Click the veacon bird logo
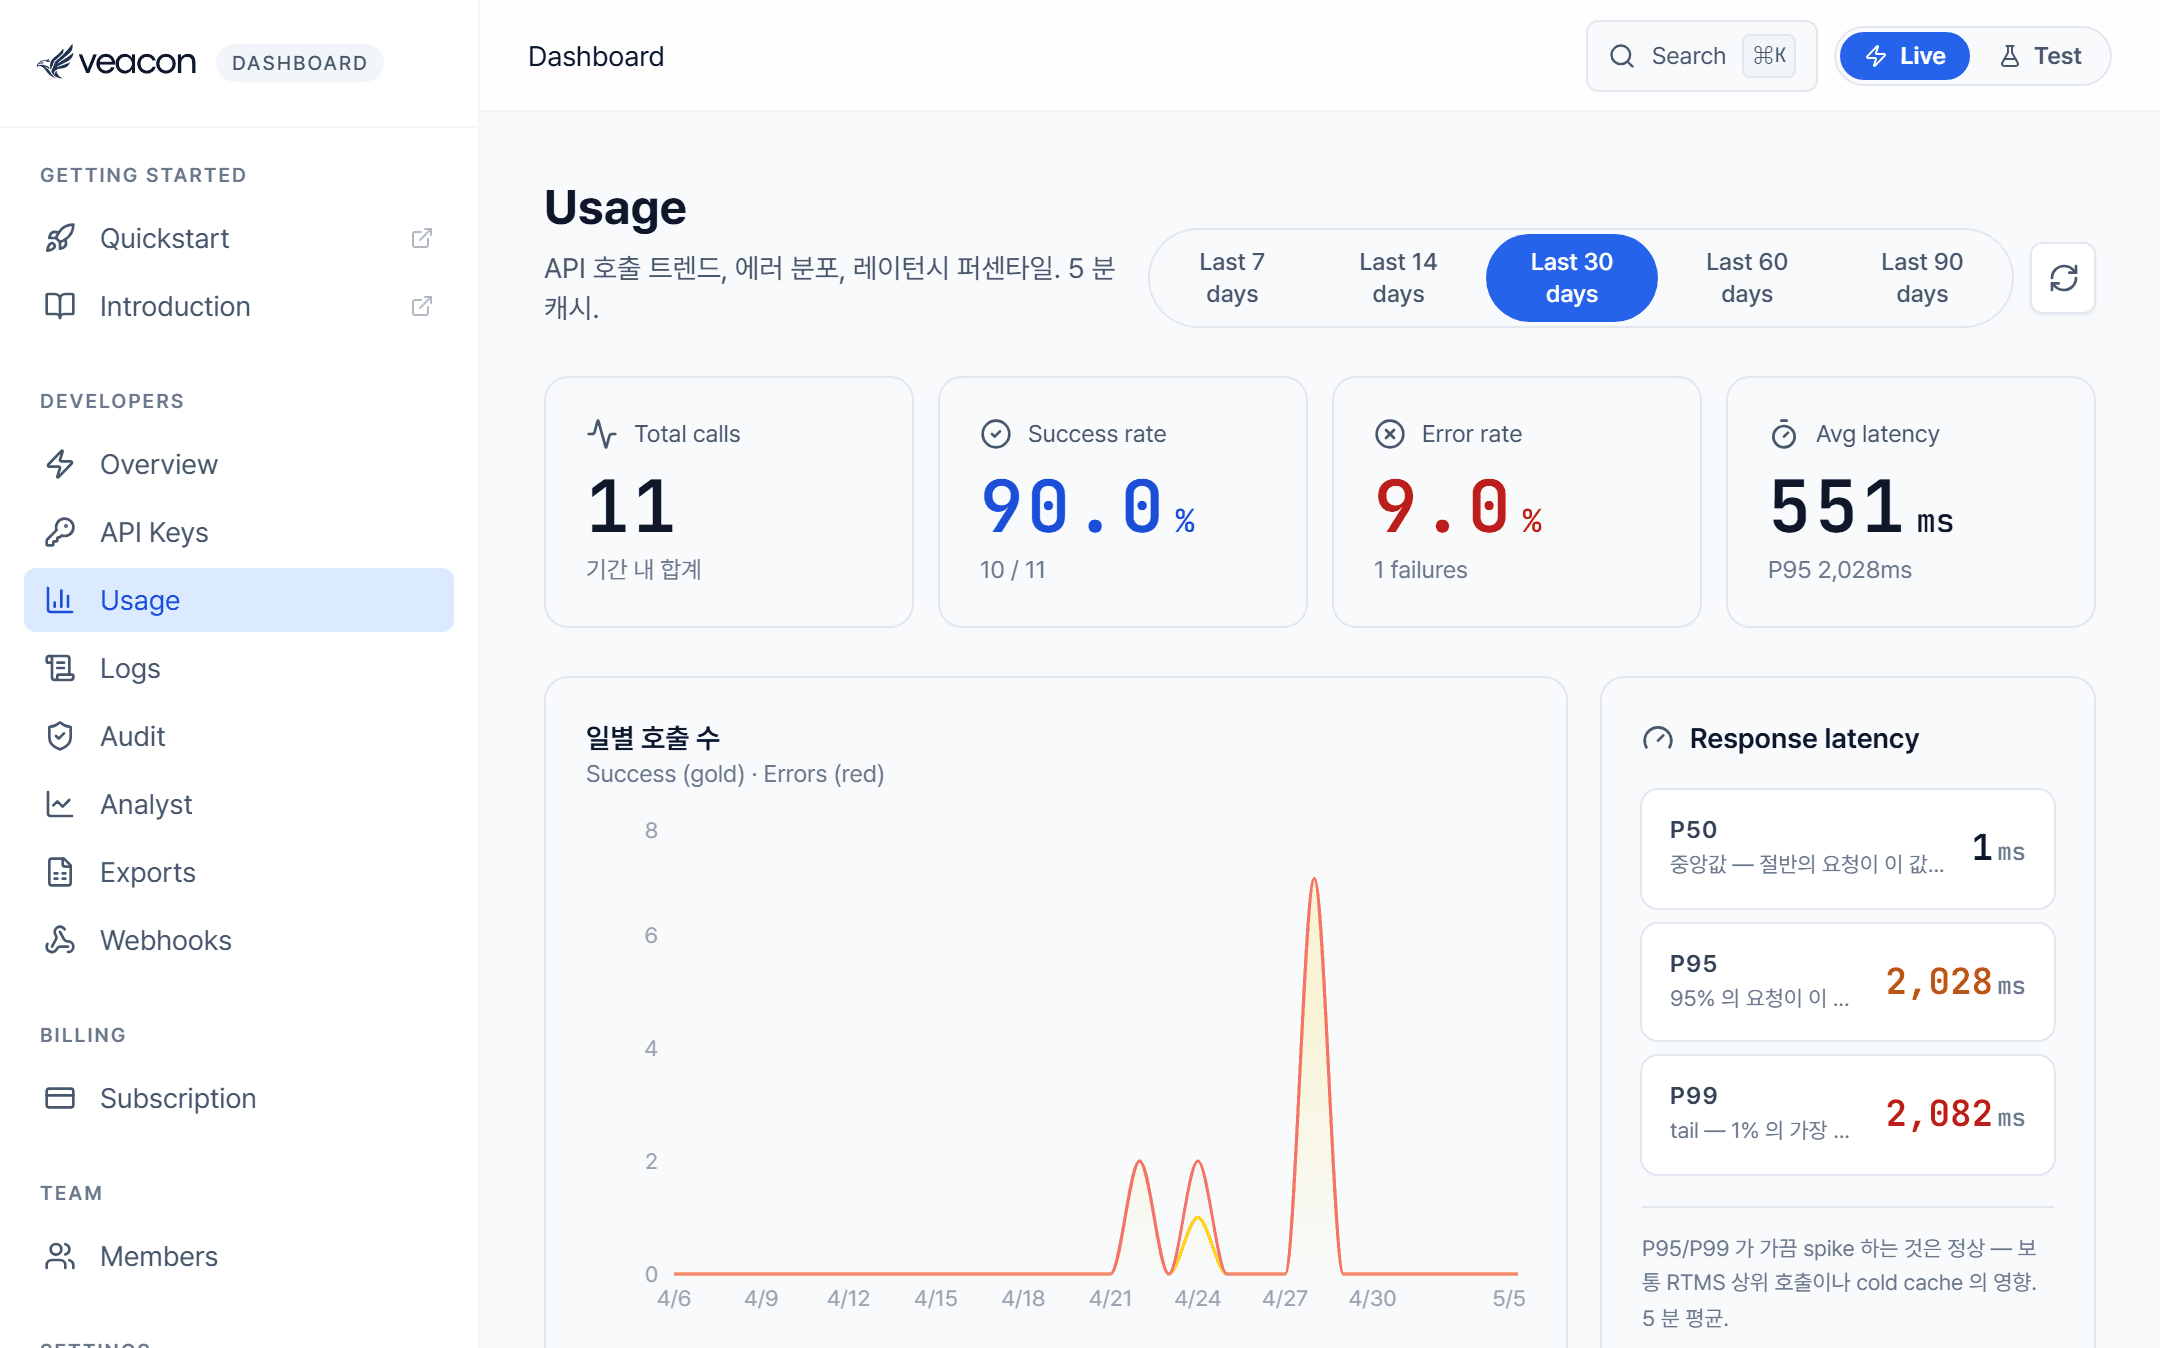 pos(56,62)
